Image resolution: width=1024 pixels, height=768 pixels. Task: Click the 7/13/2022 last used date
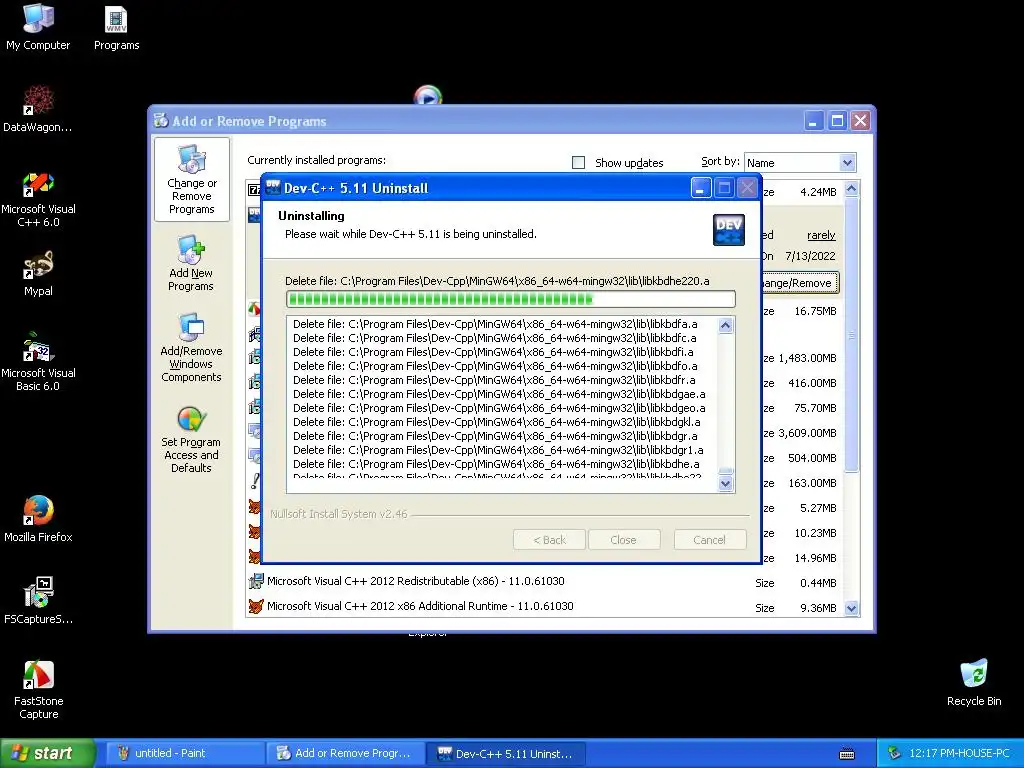tap(810, 256)
